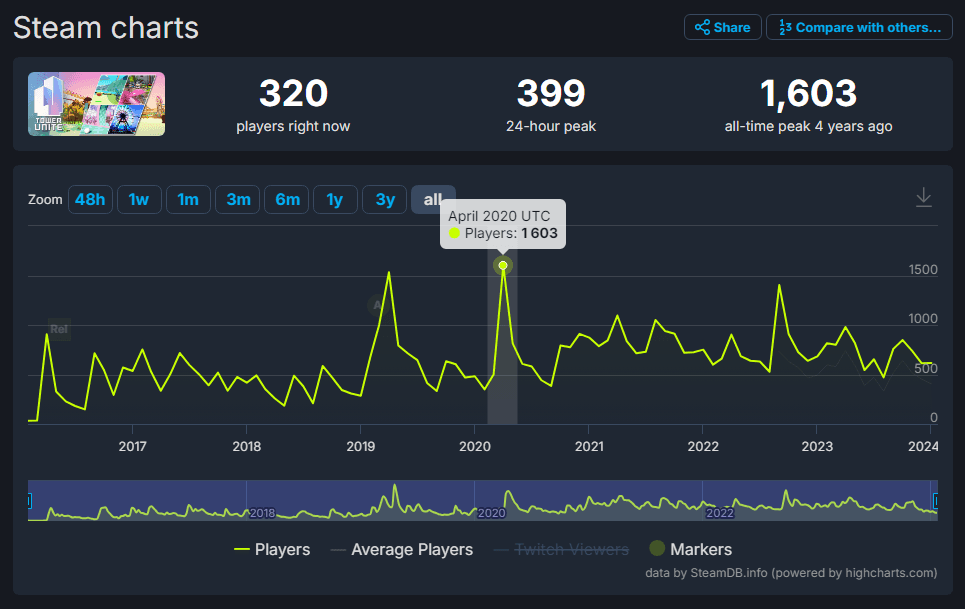This screenshot has height=609, width=965.
Task: Click the 1500 y-axis label
Action: (x=923, y=269)
